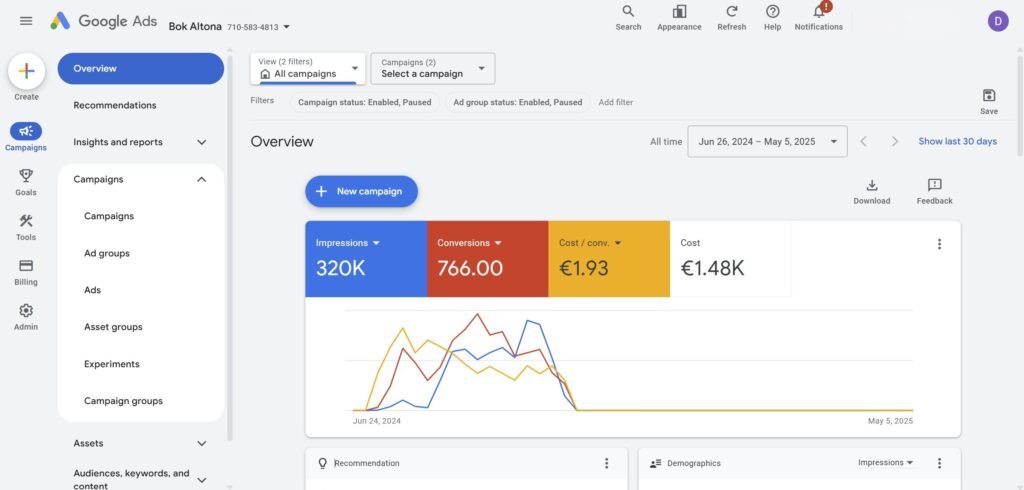Open the Tools section in sidebar

pyautogui.click(x=26, y=227)
